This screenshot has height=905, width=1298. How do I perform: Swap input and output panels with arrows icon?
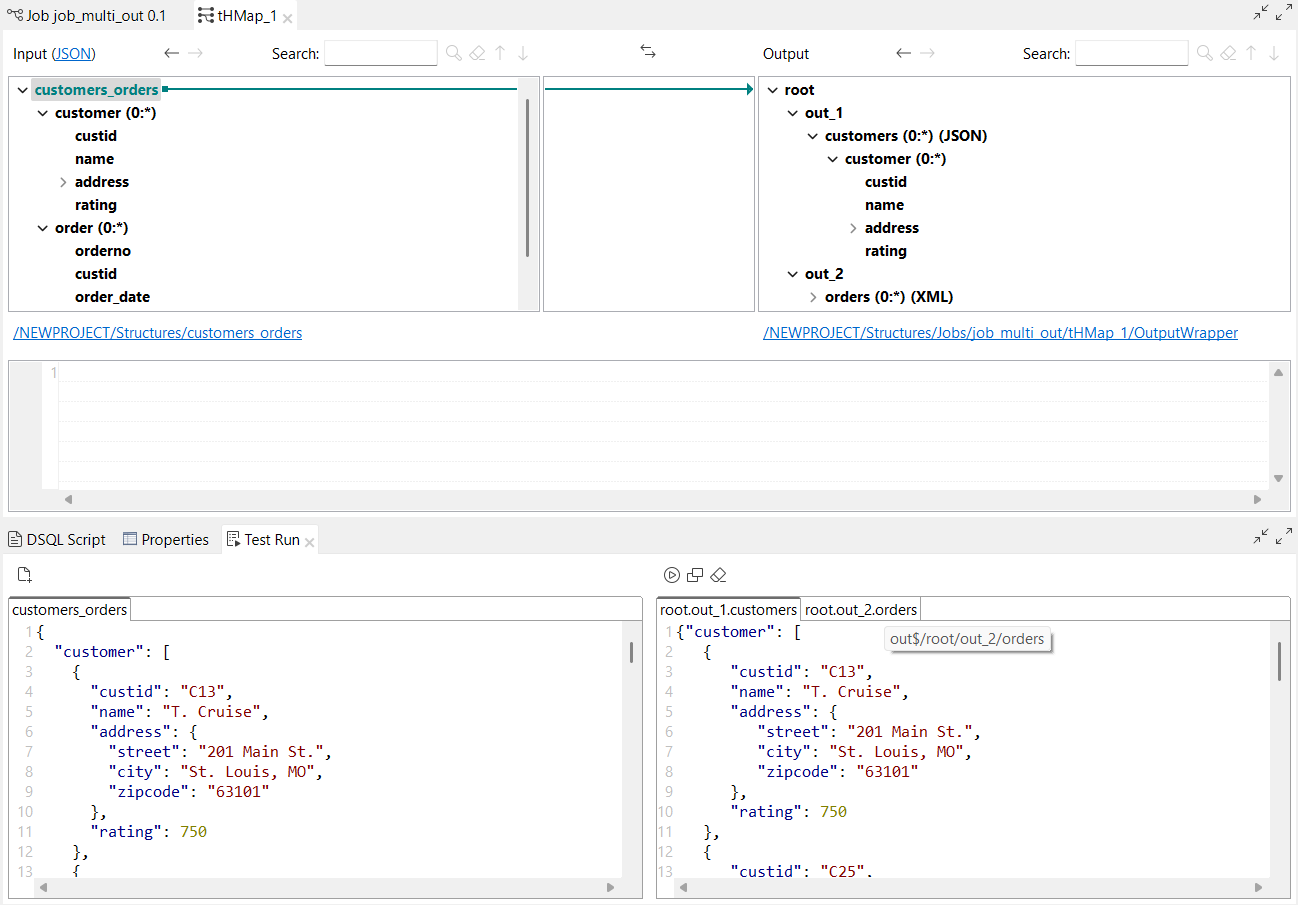click(x=648, y=51)
